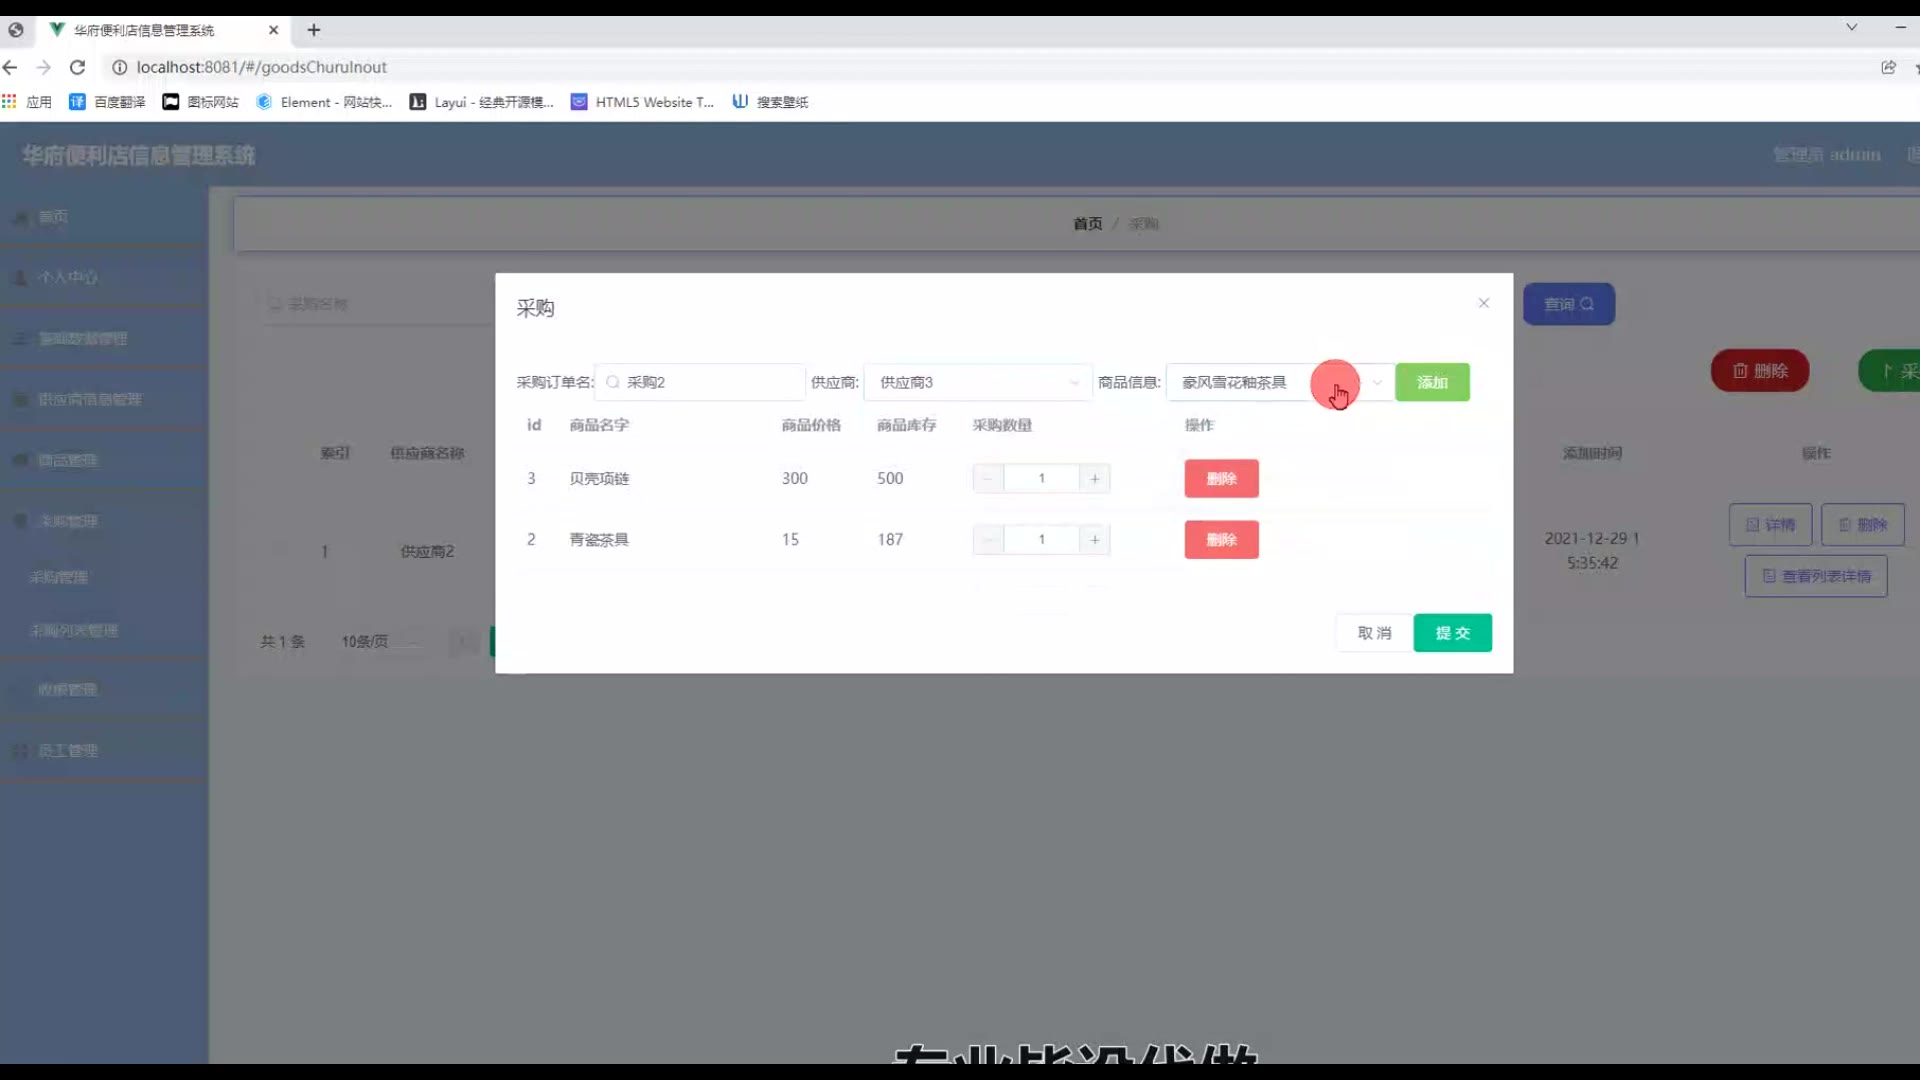Submit the order with 提交 button
Image resolution: width=1920 pixels, height=1080 pixels.
1452,633
